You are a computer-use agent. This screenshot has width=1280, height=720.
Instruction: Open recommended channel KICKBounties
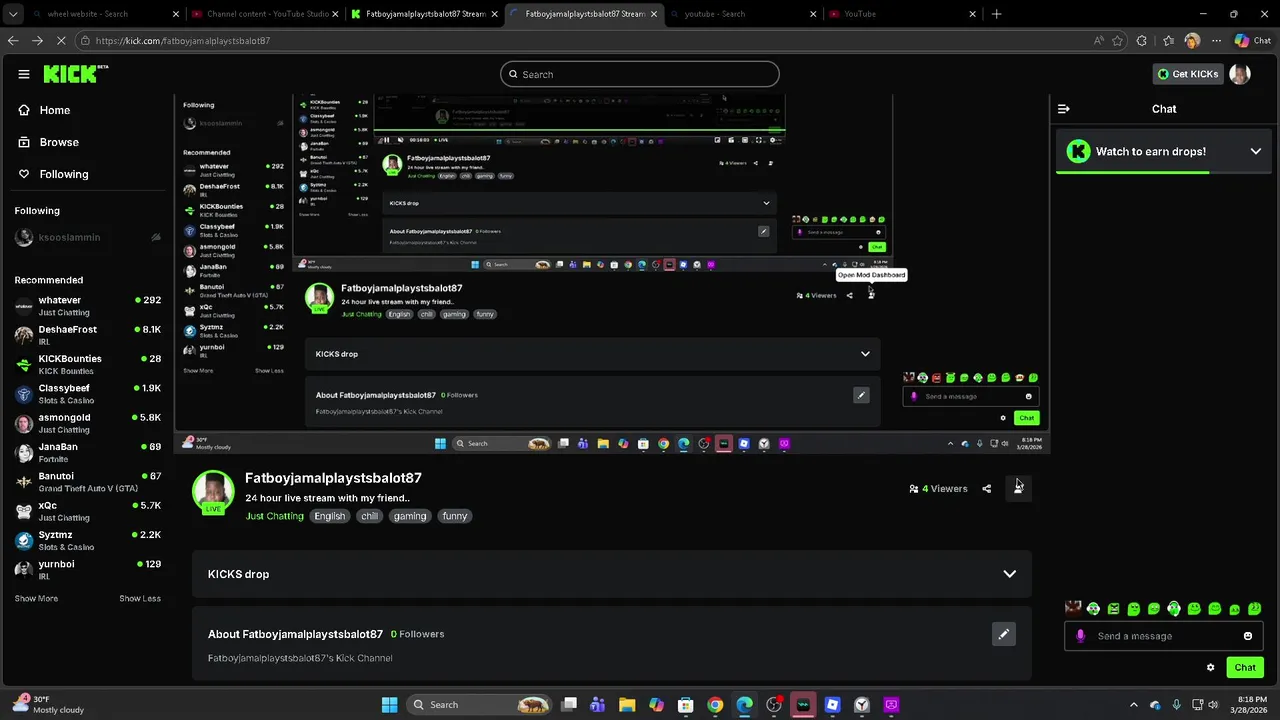click(x=88, y=364)
